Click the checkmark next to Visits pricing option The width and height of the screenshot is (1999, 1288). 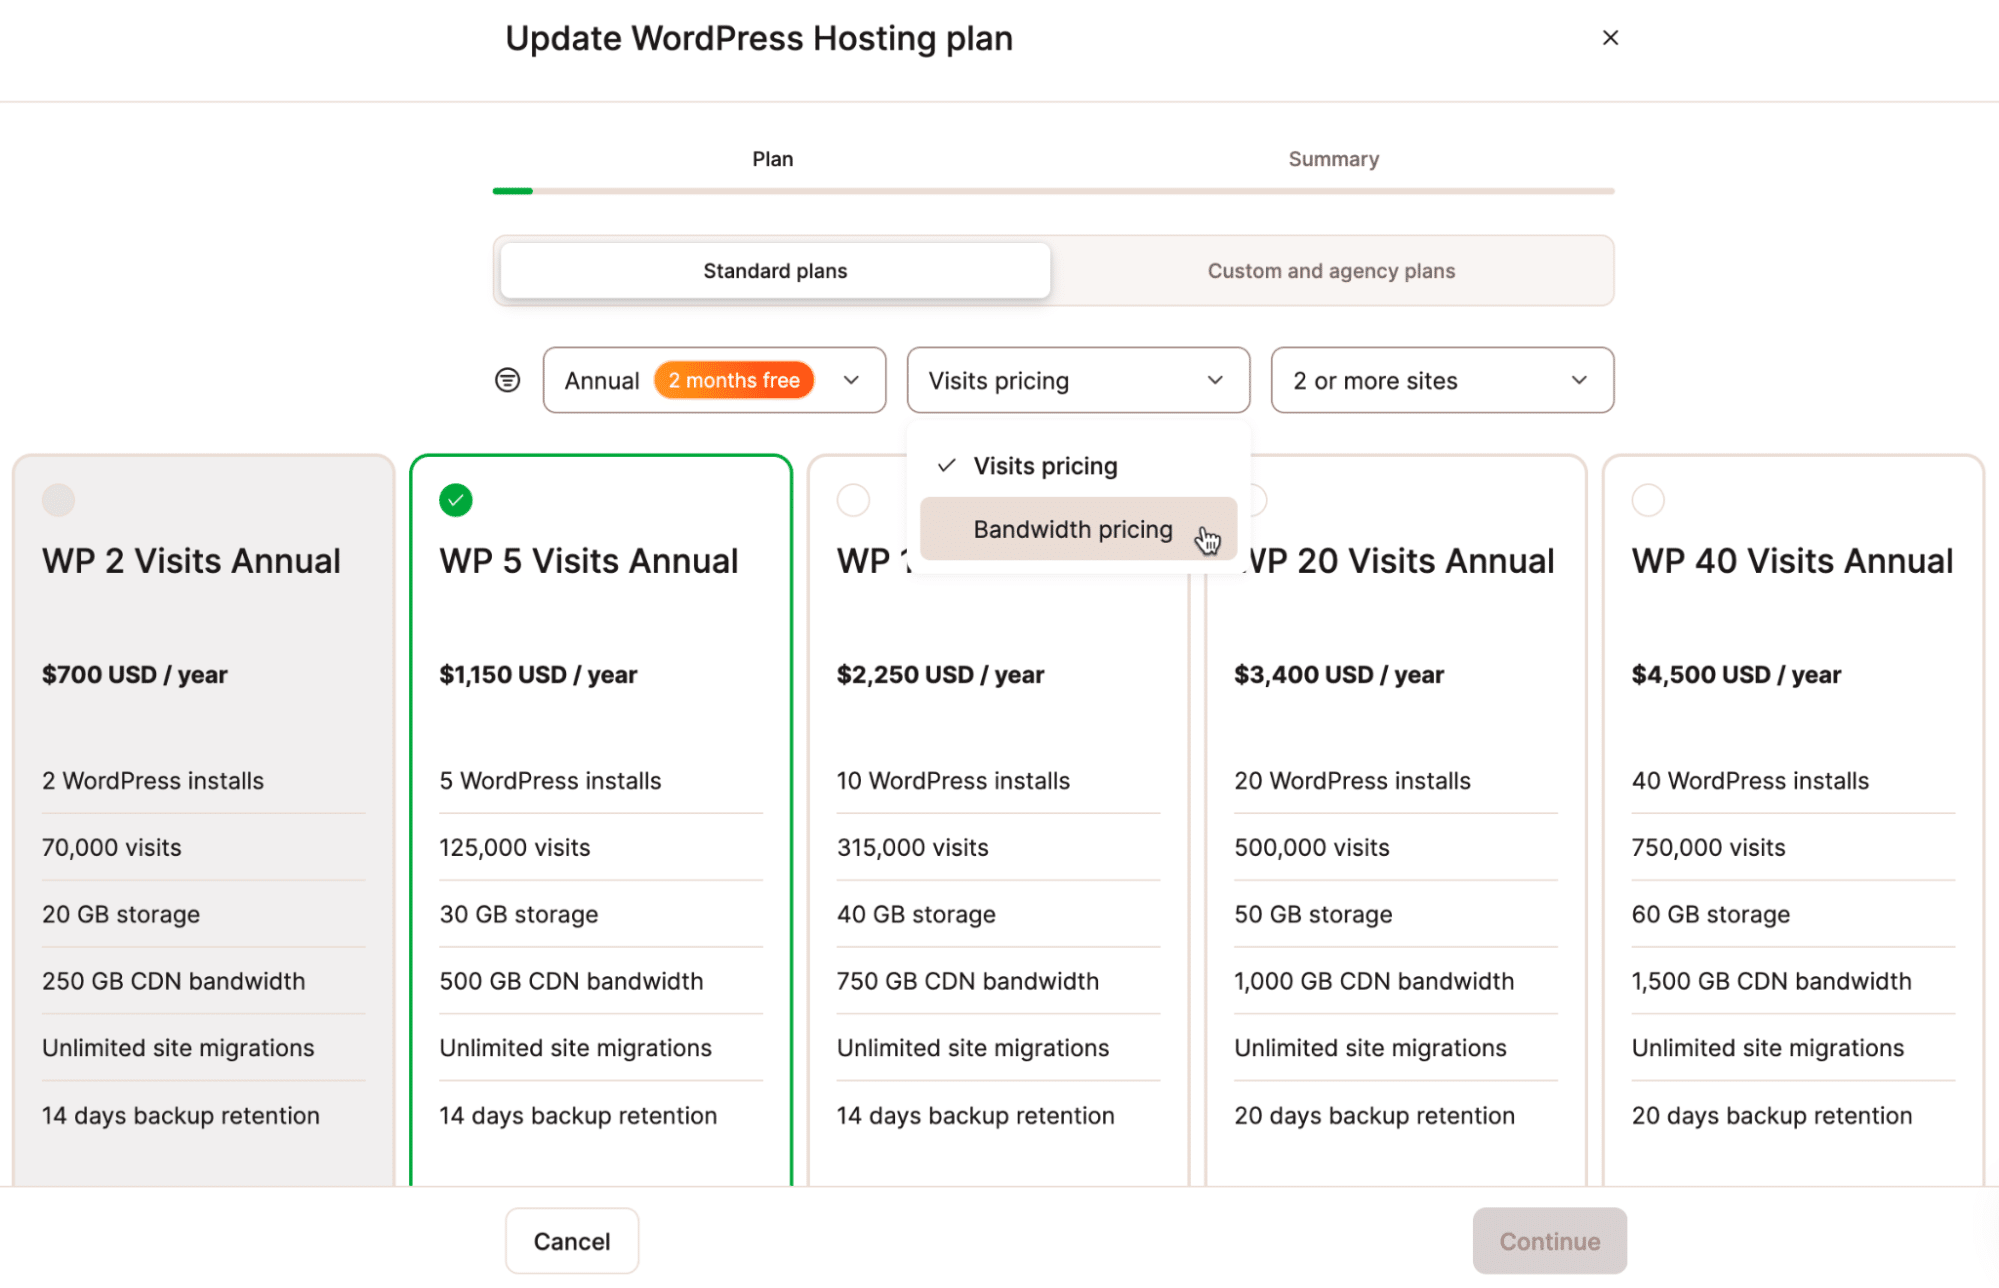tap(947, 466)
